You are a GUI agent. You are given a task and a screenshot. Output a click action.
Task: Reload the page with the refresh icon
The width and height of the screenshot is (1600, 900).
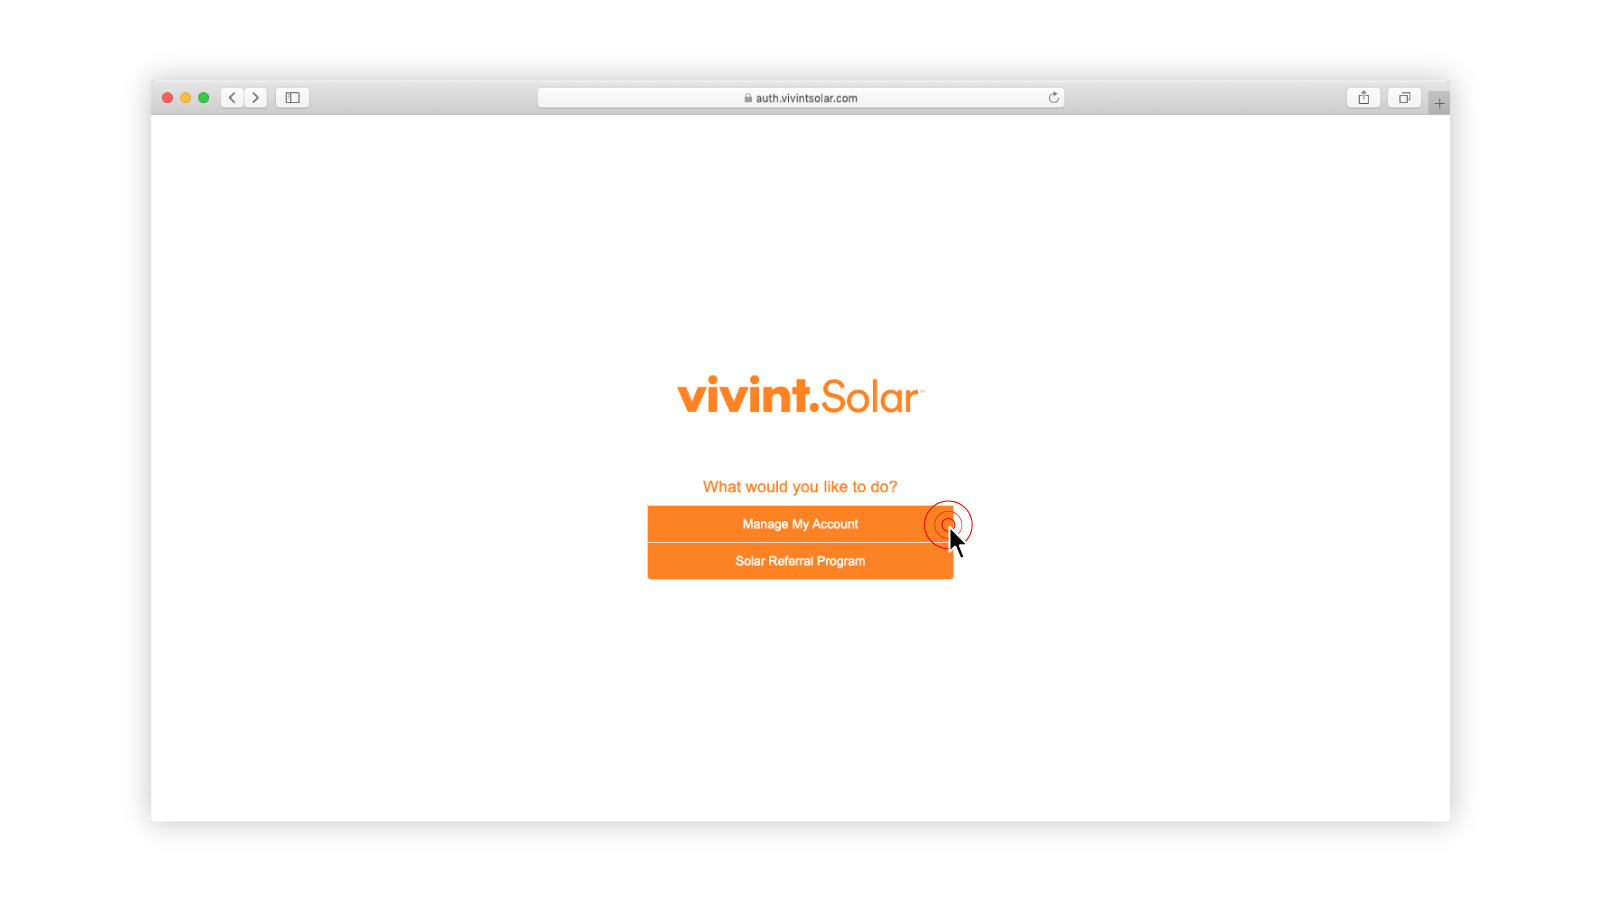click(x=1053, y=98)
